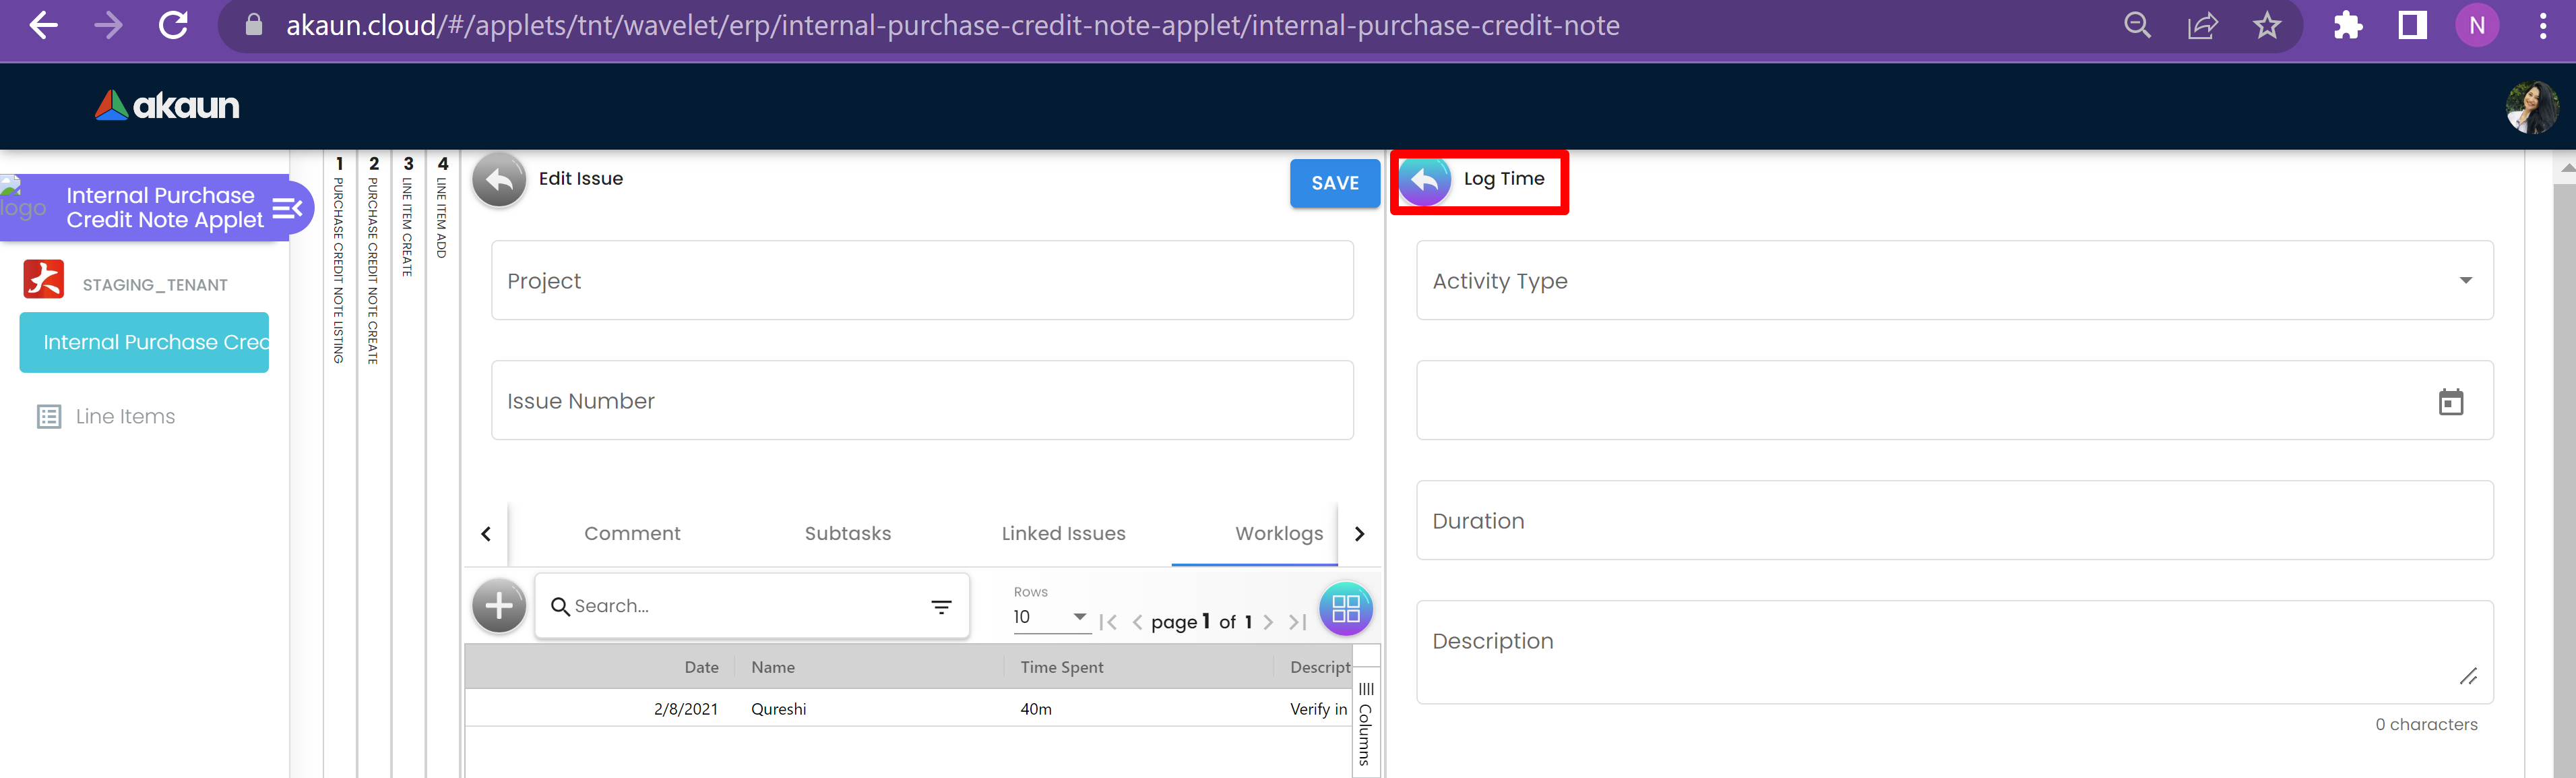Screen dimensions: 2576x778
Task: Click the Edit Issue back arrow icon
Action: coord(499,180)
